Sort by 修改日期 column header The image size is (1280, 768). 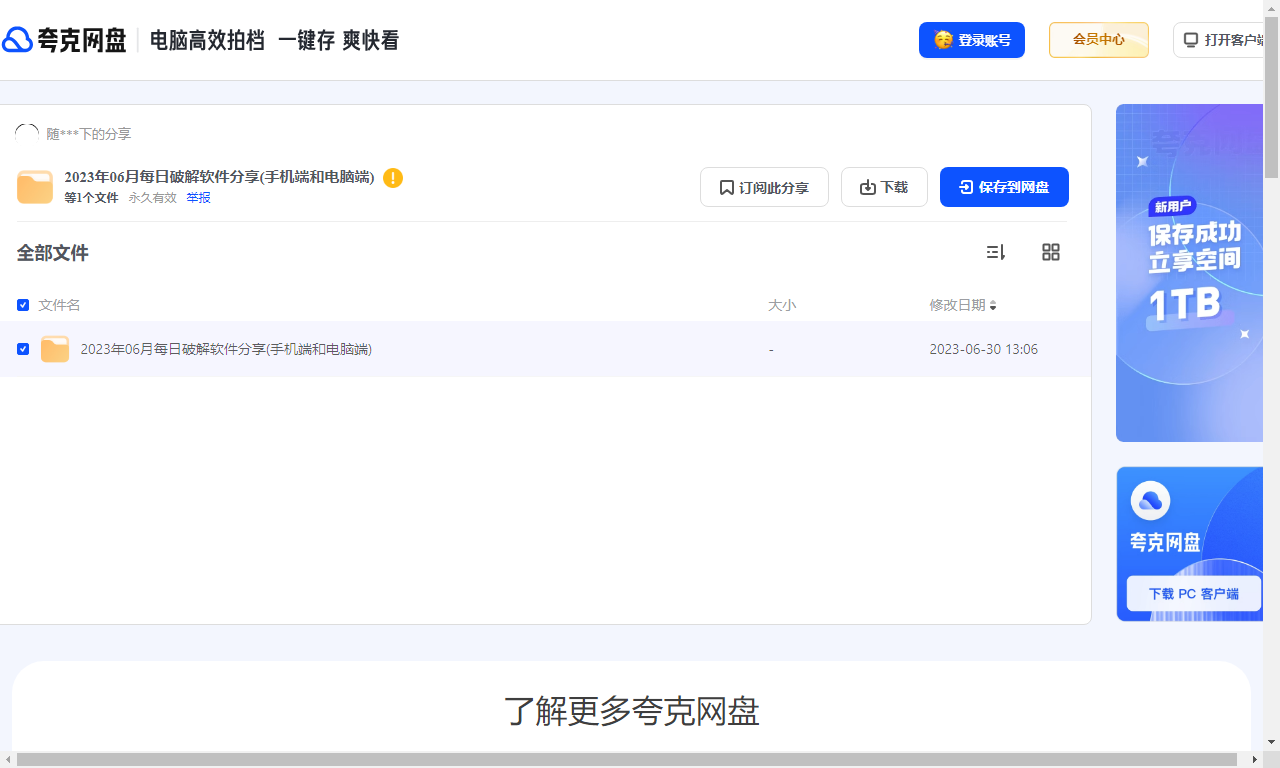[x=963, y=305]
